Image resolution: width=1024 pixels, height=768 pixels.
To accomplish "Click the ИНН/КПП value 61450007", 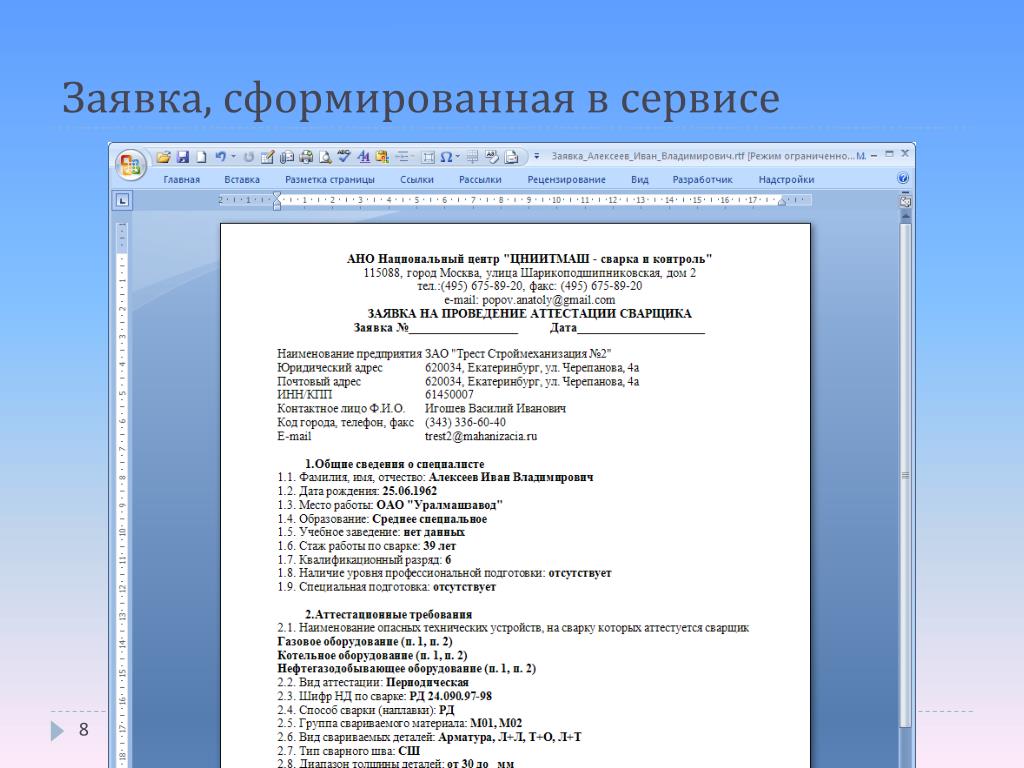I will (449, 394).
